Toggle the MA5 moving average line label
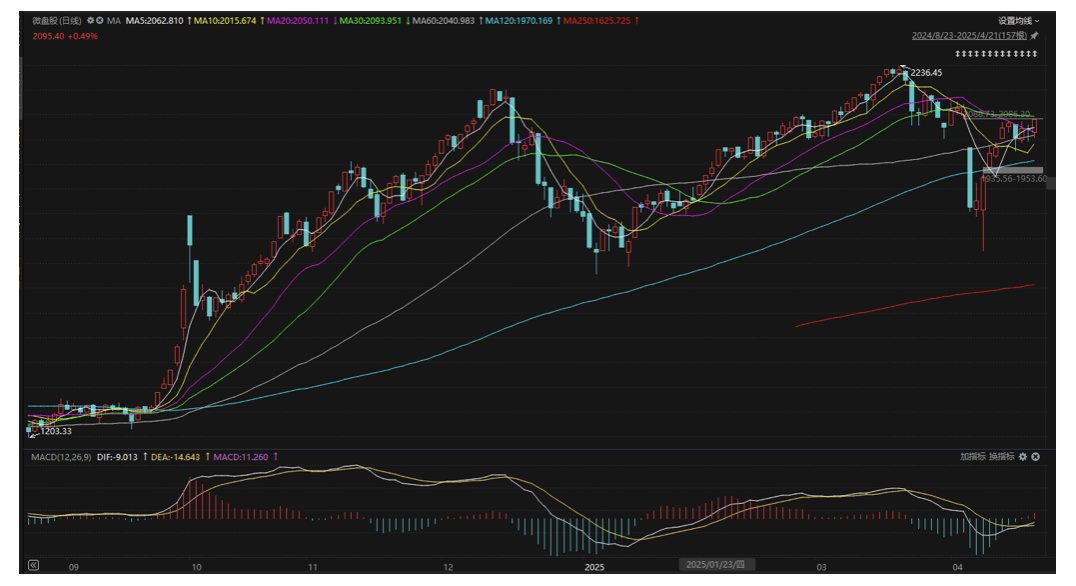The height and width of the screenshot is (586, 1076). 155,20
